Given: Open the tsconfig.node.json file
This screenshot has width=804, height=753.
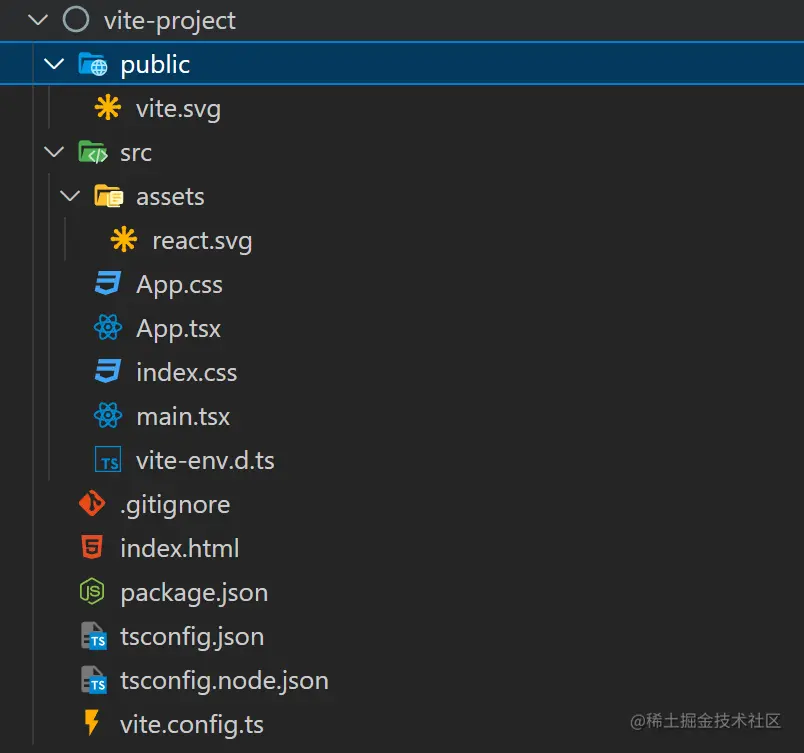Looking at the screenshot, I should 224,682.
